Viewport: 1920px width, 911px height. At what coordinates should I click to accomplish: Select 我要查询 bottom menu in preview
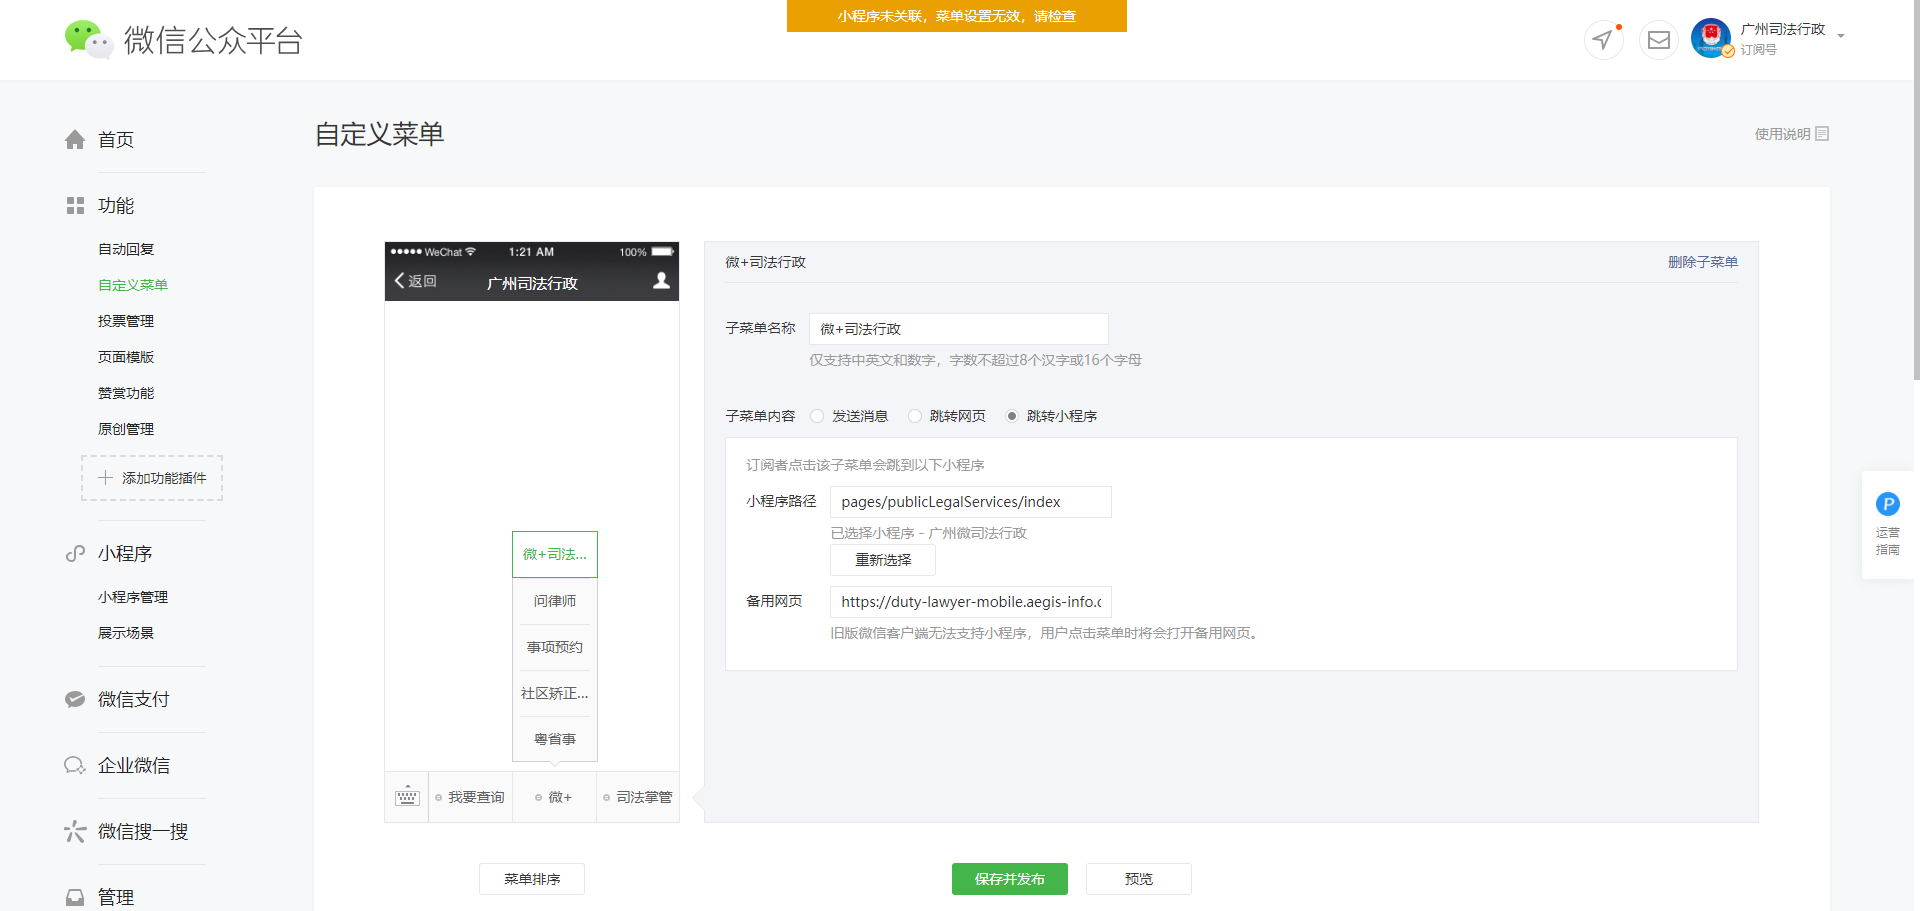coord(470,797)
